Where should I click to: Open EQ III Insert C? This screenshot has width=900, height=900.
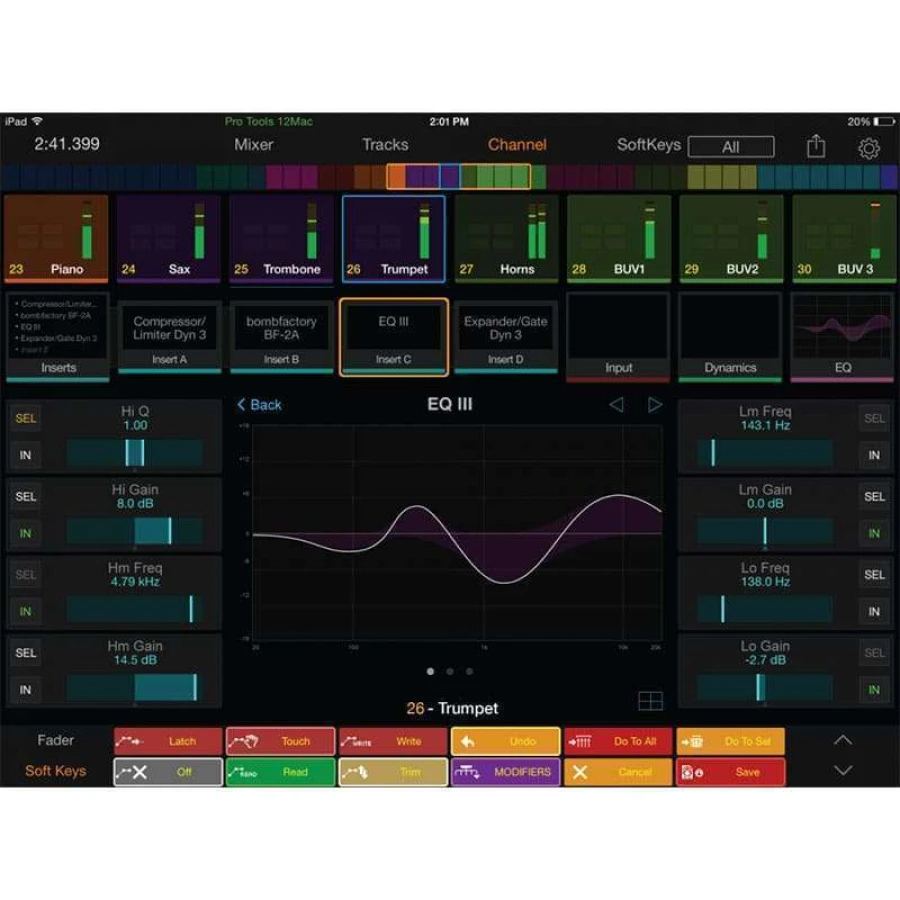tap(394, 337)
